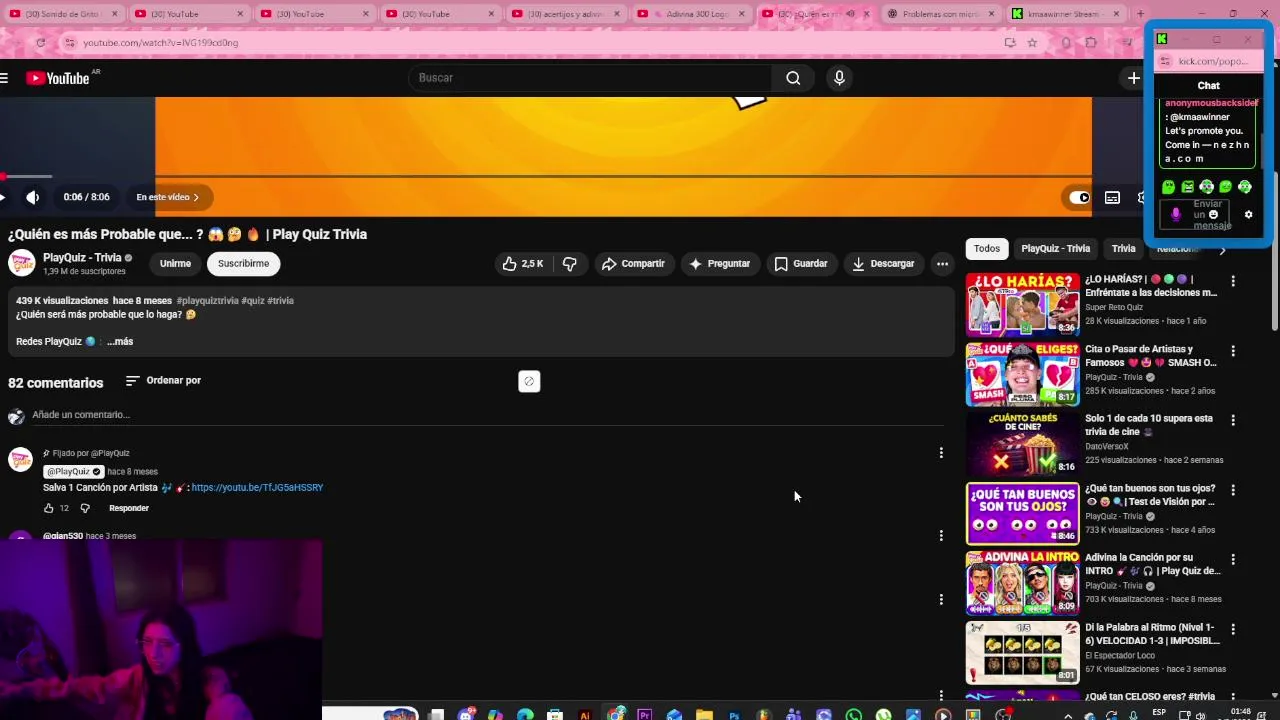
Task: Open WhatsApp from the taskbar
Action: [853, 714]
